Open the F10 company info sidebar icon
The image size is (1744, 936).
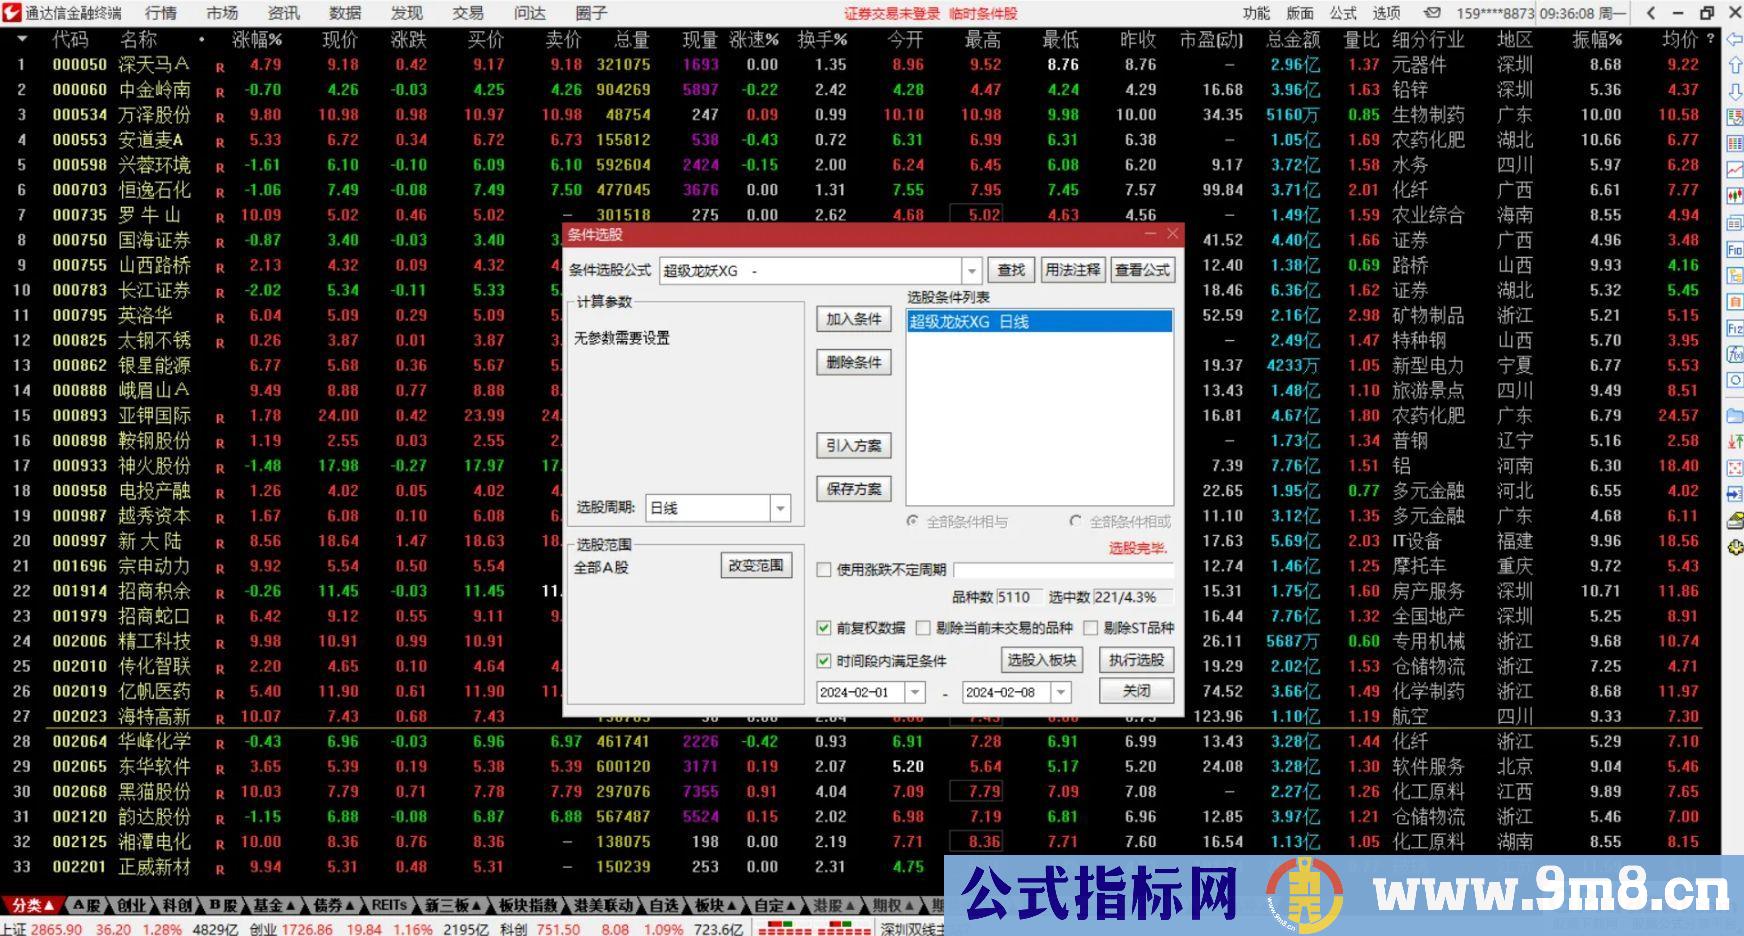(1735, 249)
